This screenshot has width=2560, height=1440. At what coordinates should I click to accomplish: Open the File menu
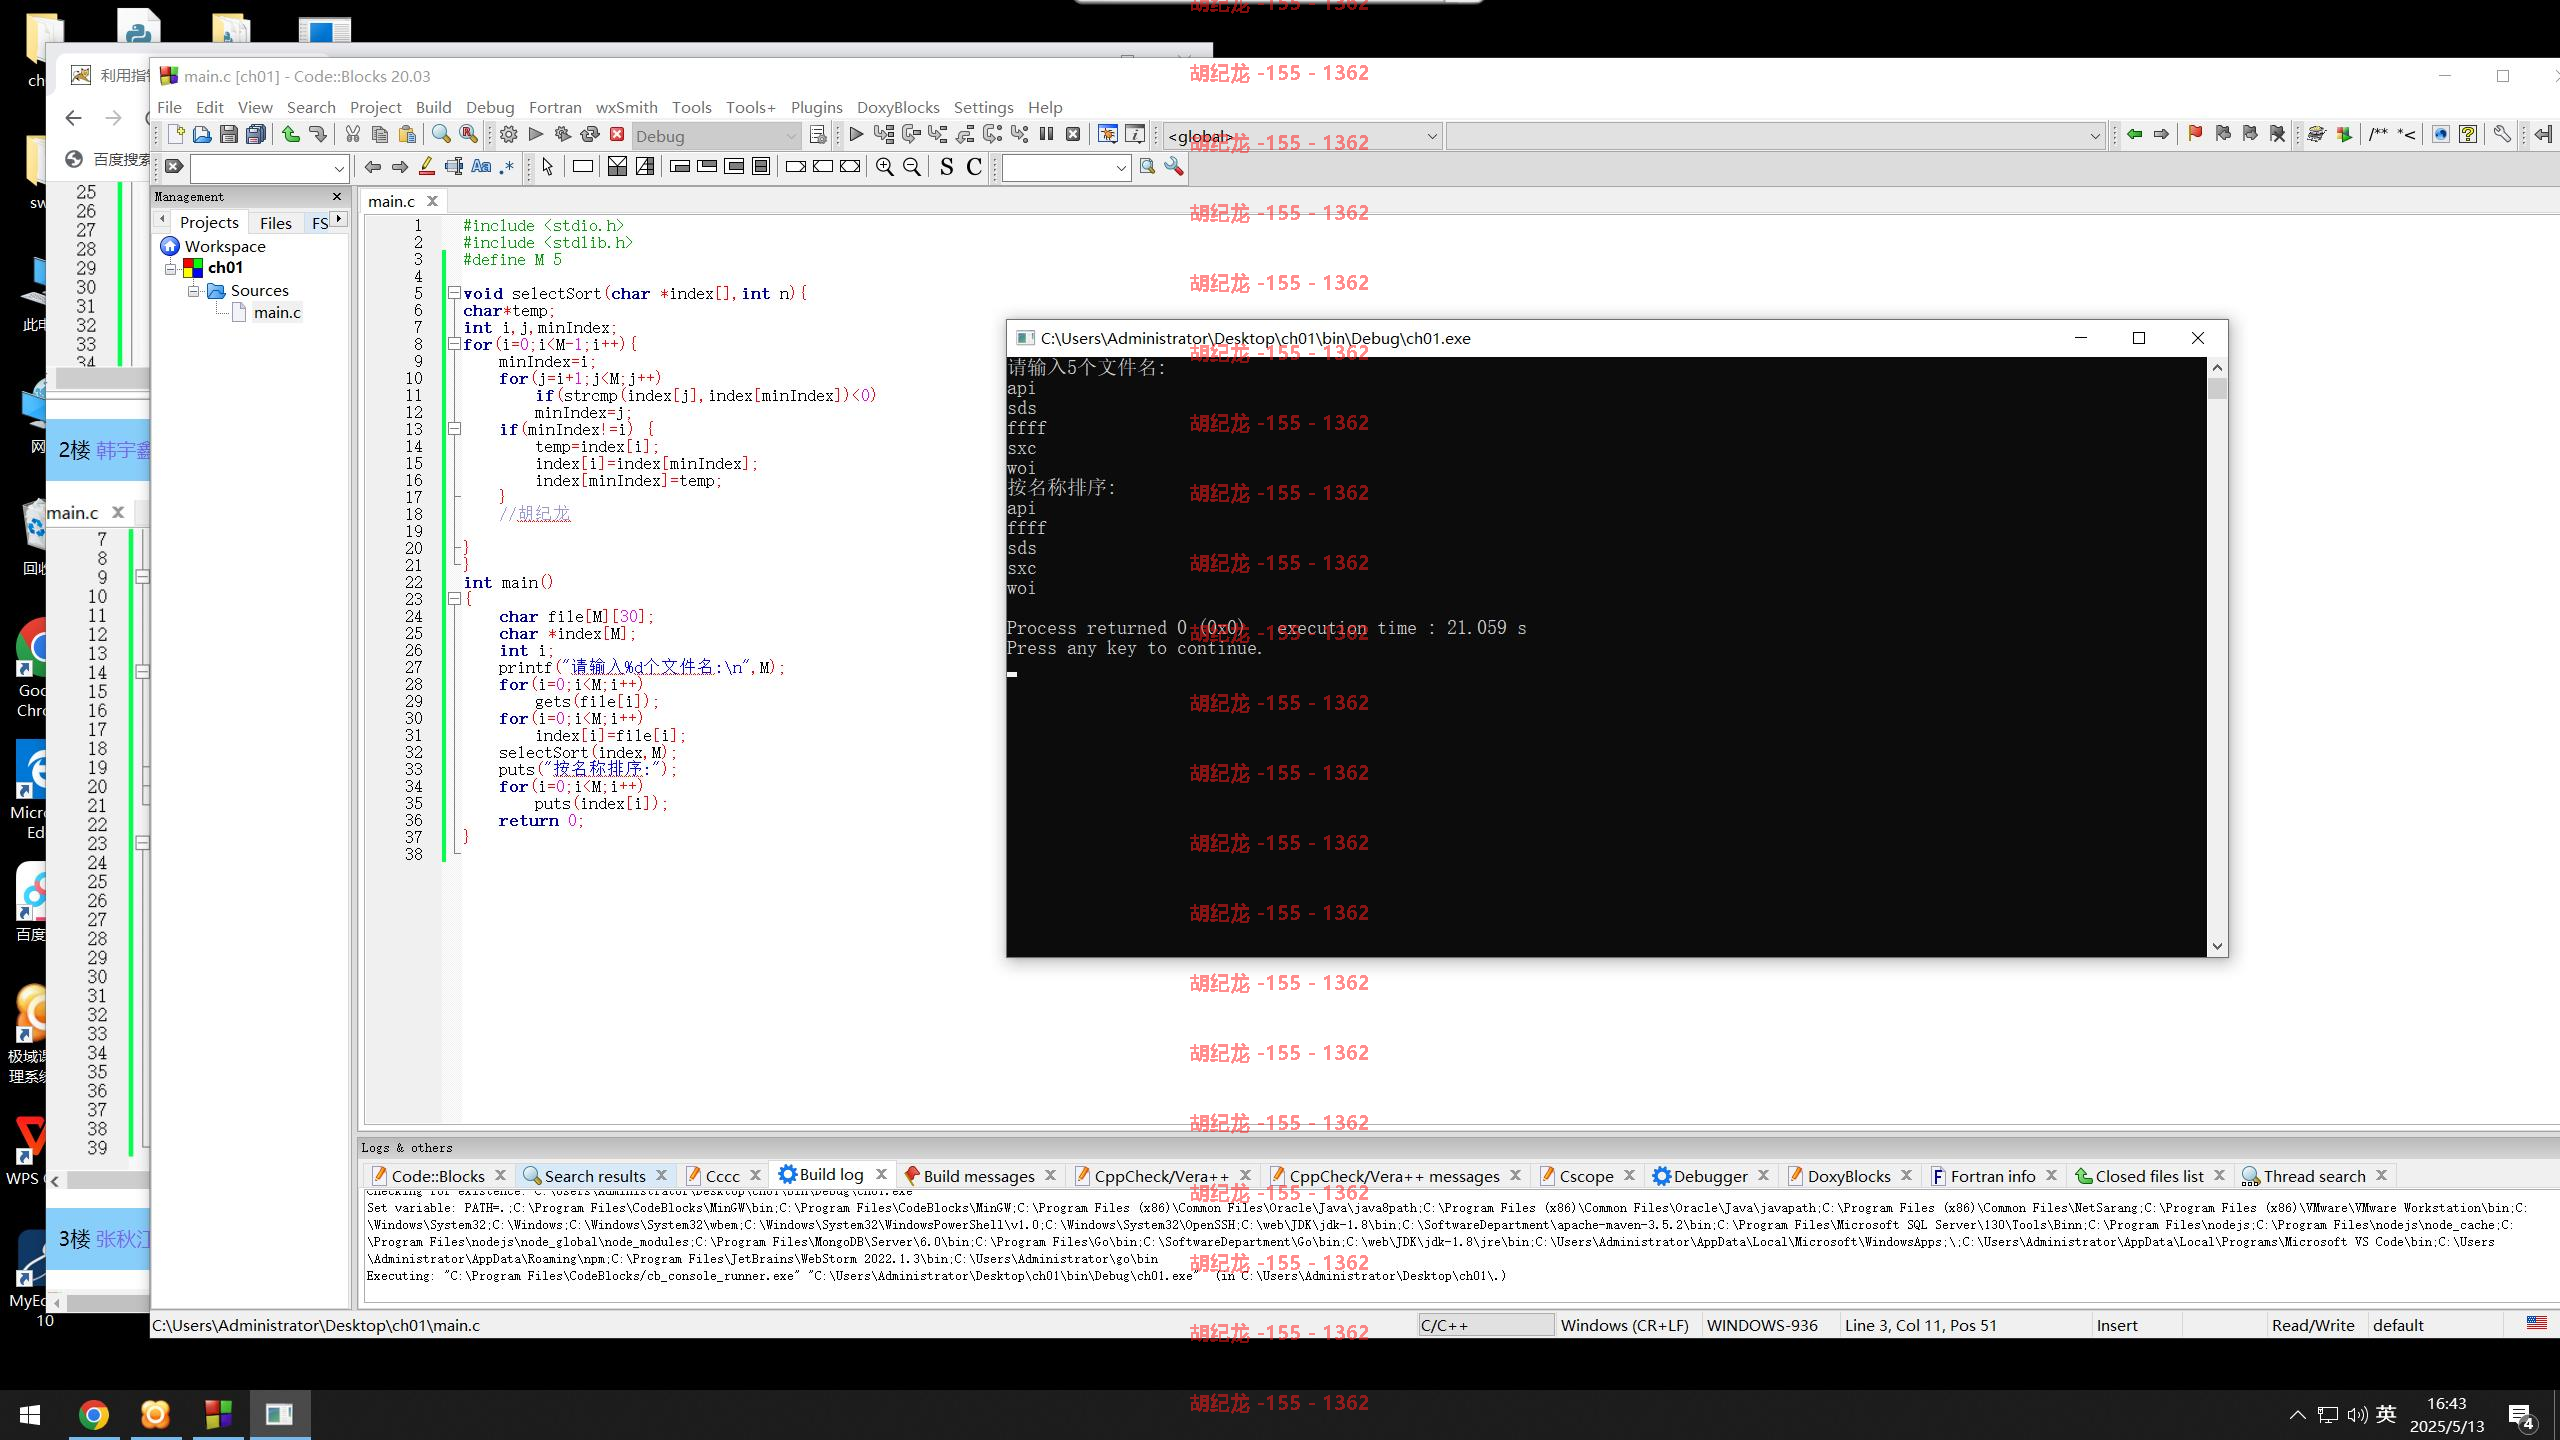pos(169,107)
